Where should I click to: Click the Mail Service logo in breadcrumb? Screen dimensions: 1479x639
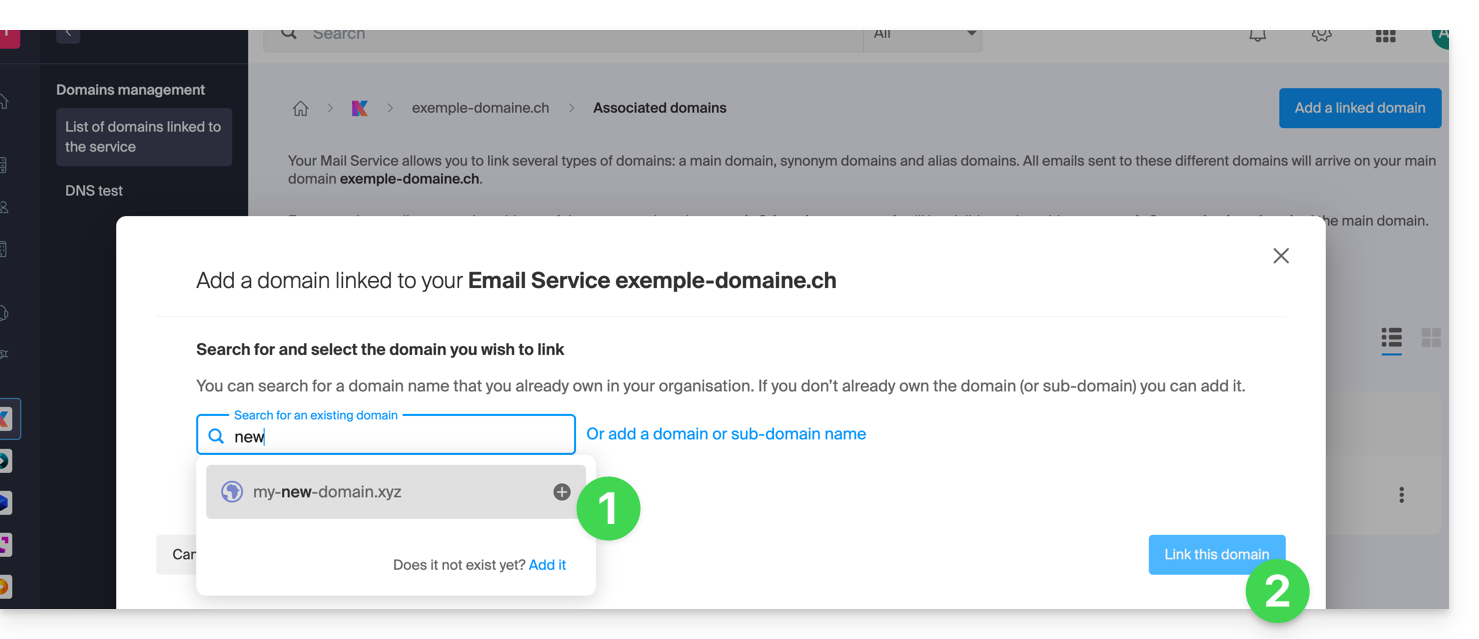pyautogui.click(x=360, y=109)
